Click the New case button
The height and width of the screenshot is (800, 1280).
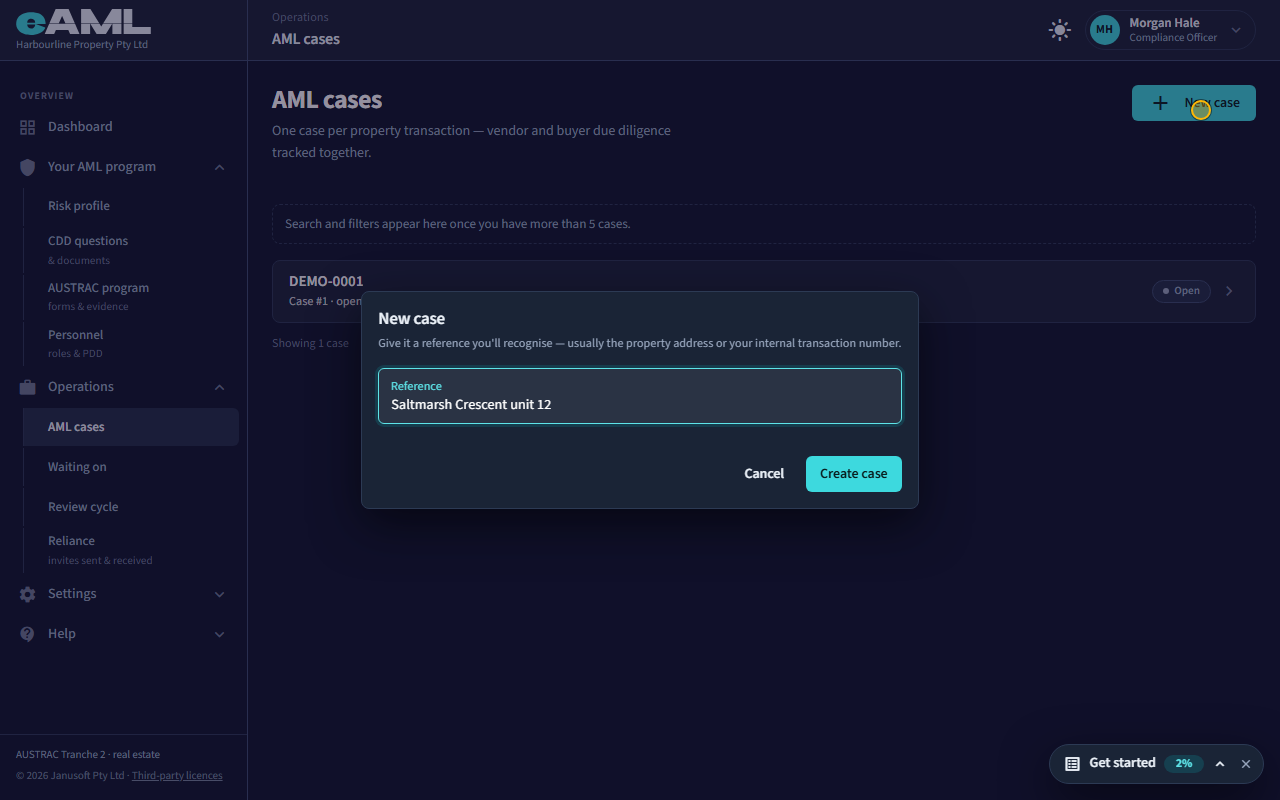tap(1194, 103)
